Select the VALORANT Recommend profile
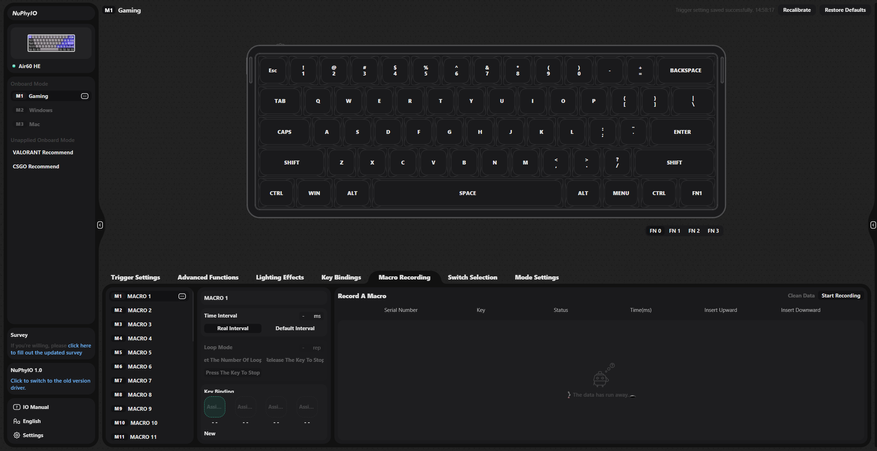 coord(43,152)
